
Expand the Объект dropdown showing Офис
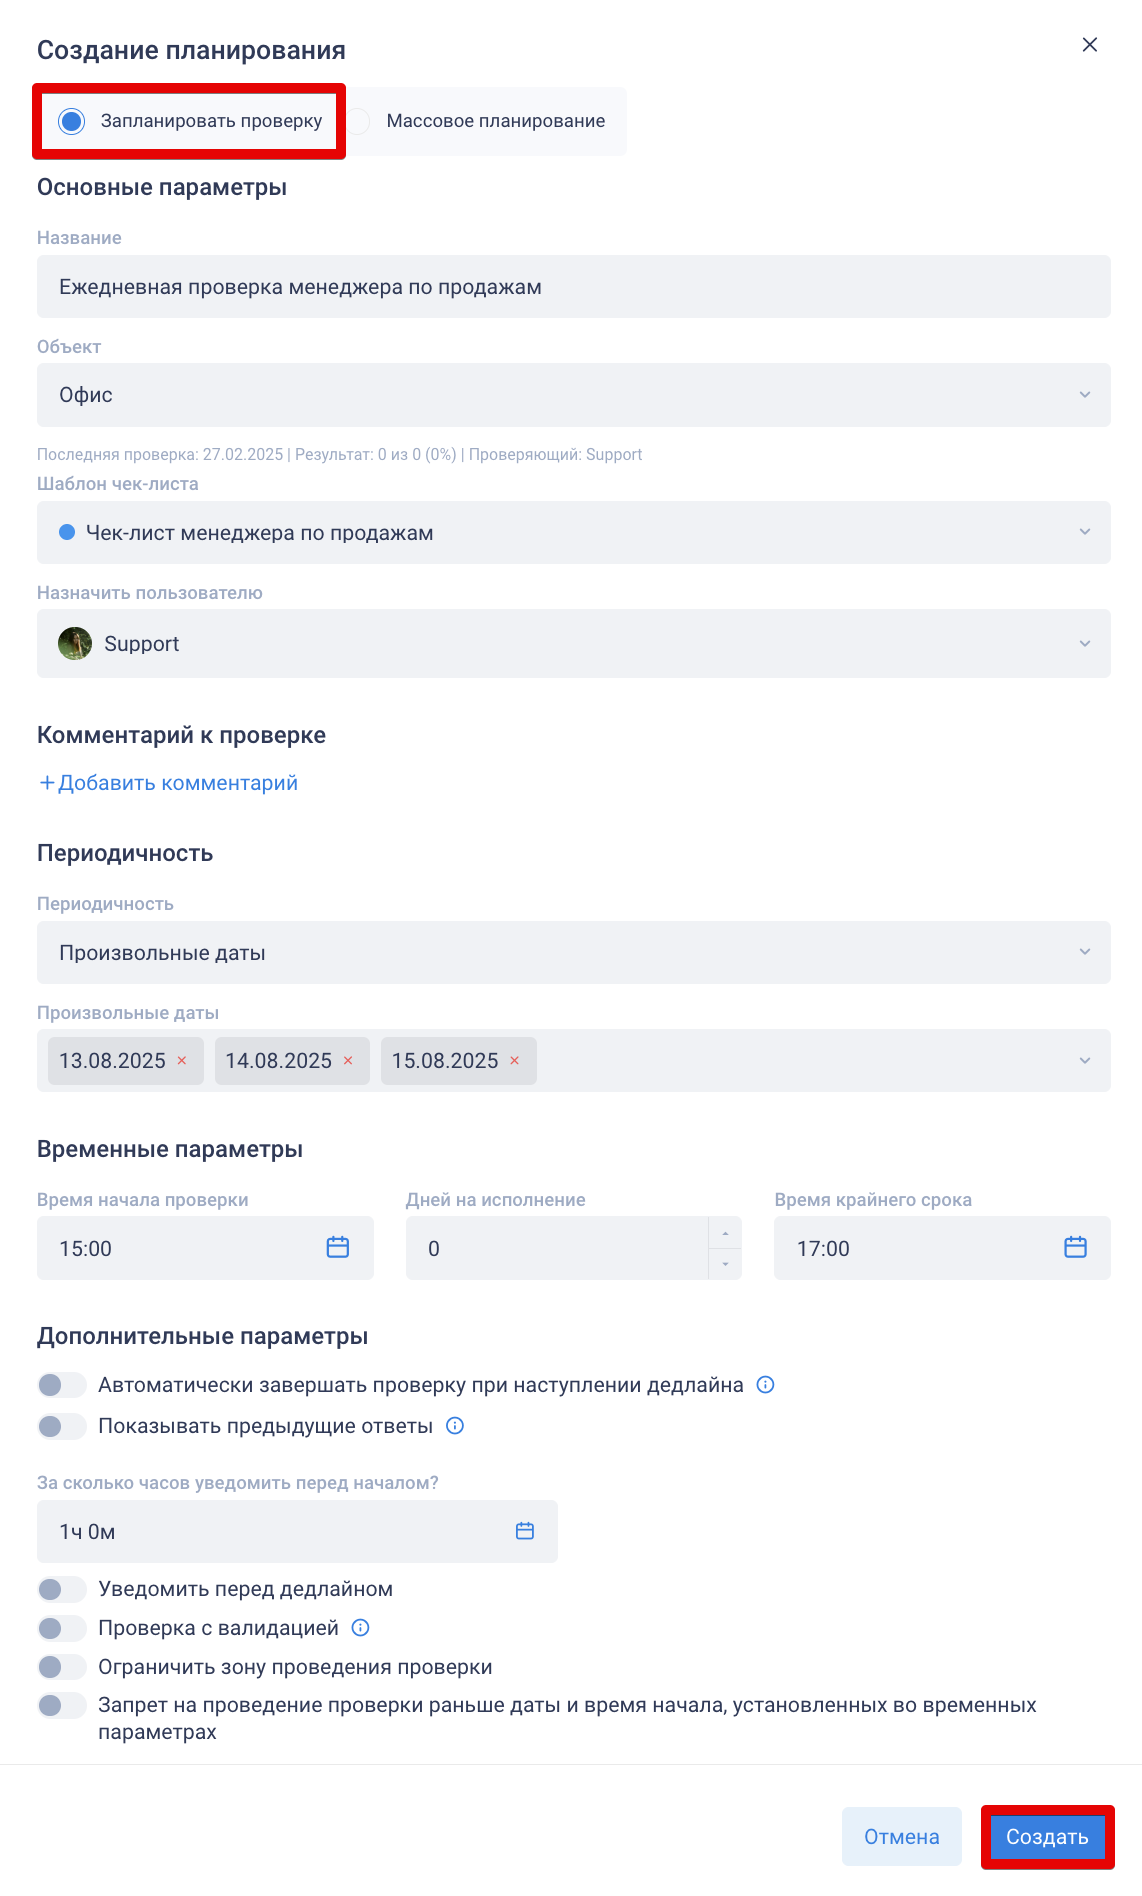point(574,395)
